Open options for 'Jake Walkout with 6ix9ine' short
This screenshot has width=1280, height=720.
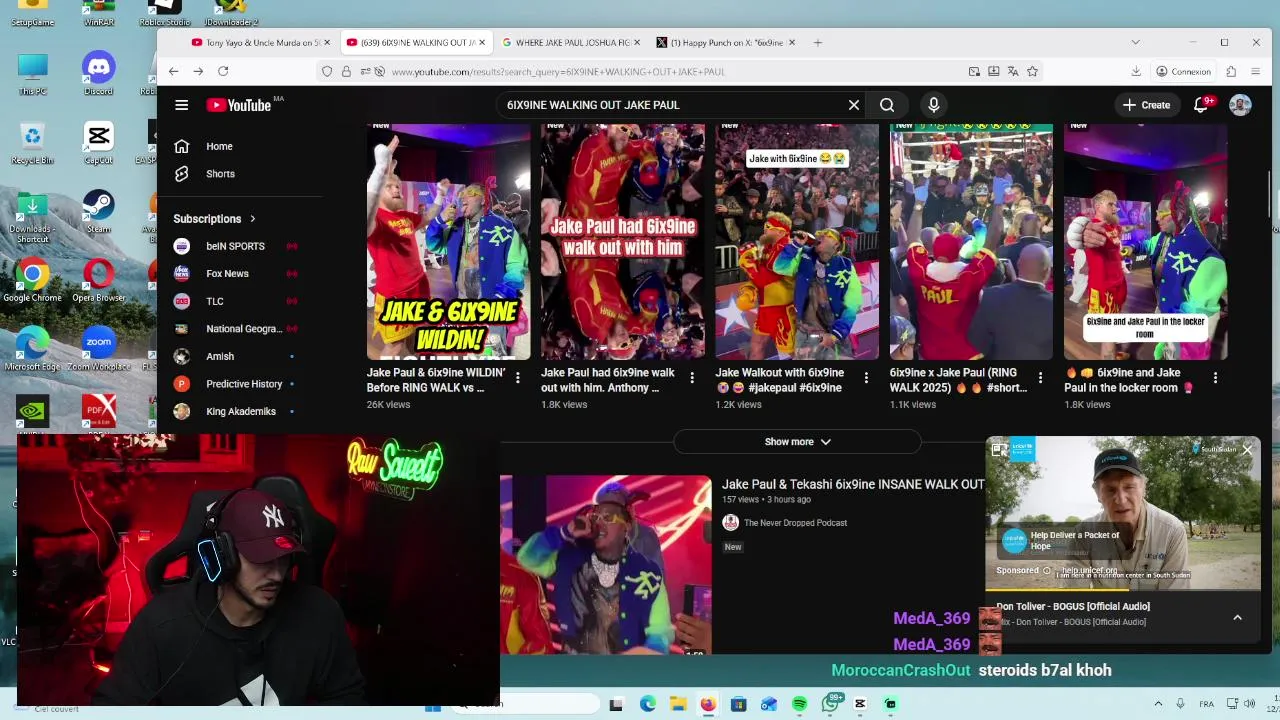click(x=866, y=378)
